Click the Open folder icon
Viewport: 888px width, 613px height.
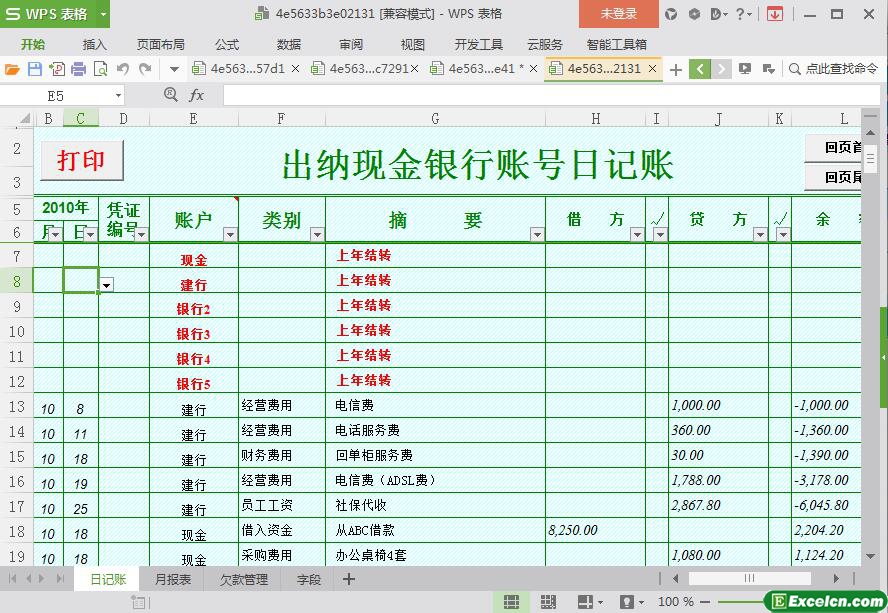(x=12, y=69)
